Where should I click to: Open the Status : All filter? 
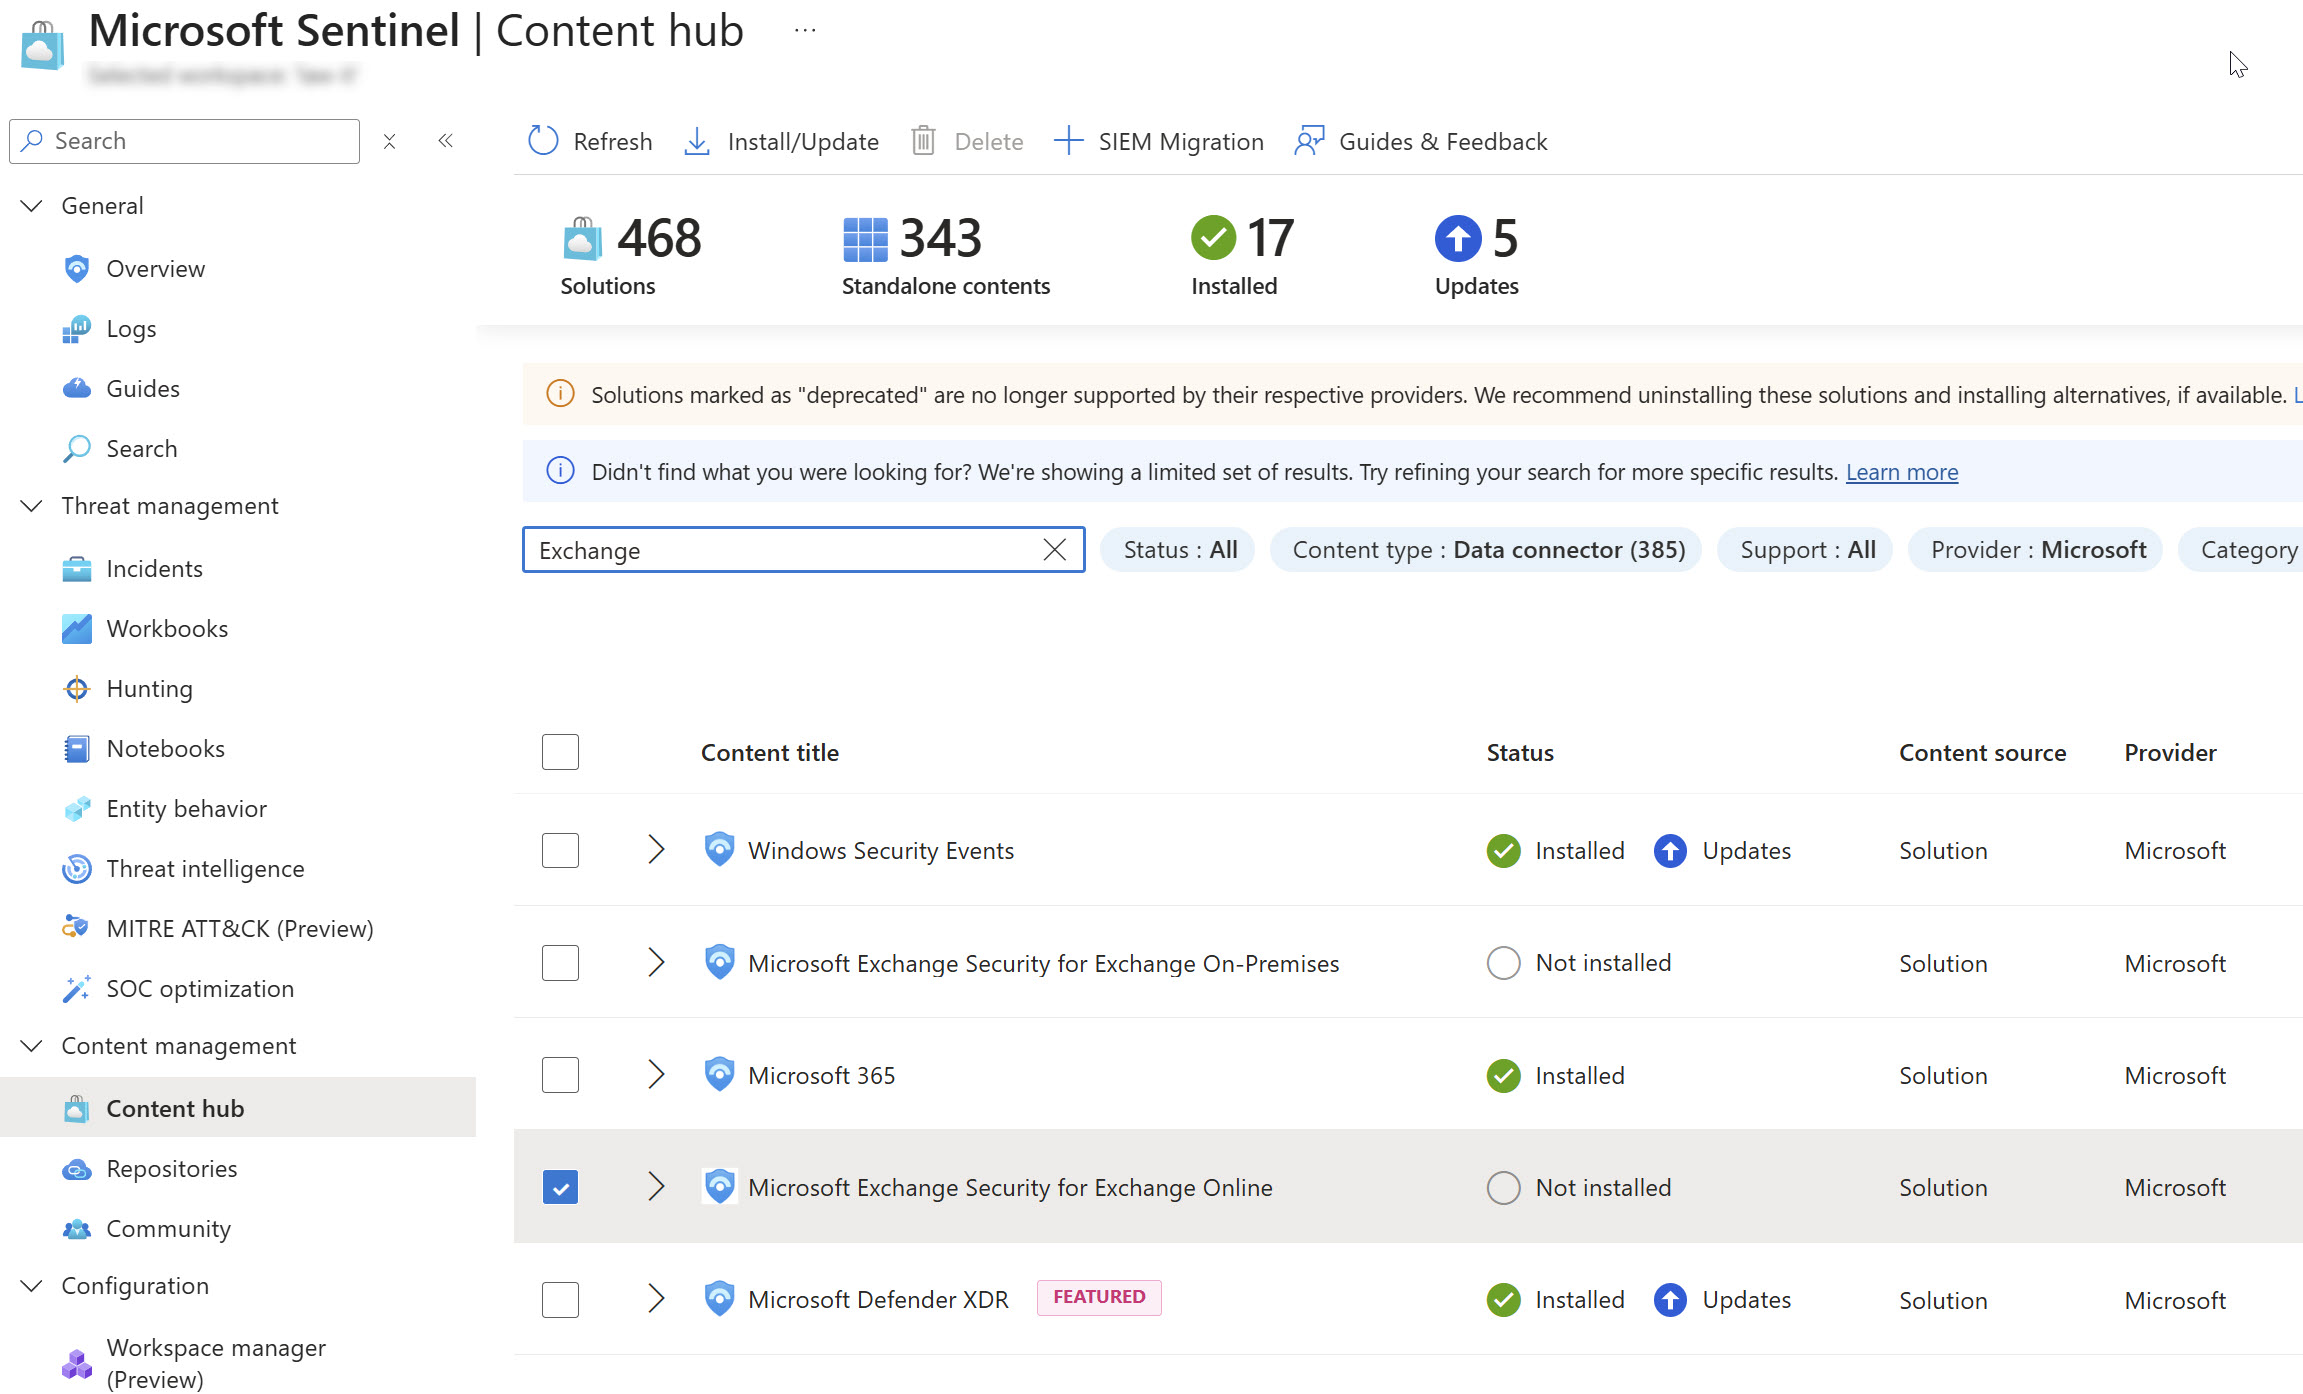coord(1179,550)
